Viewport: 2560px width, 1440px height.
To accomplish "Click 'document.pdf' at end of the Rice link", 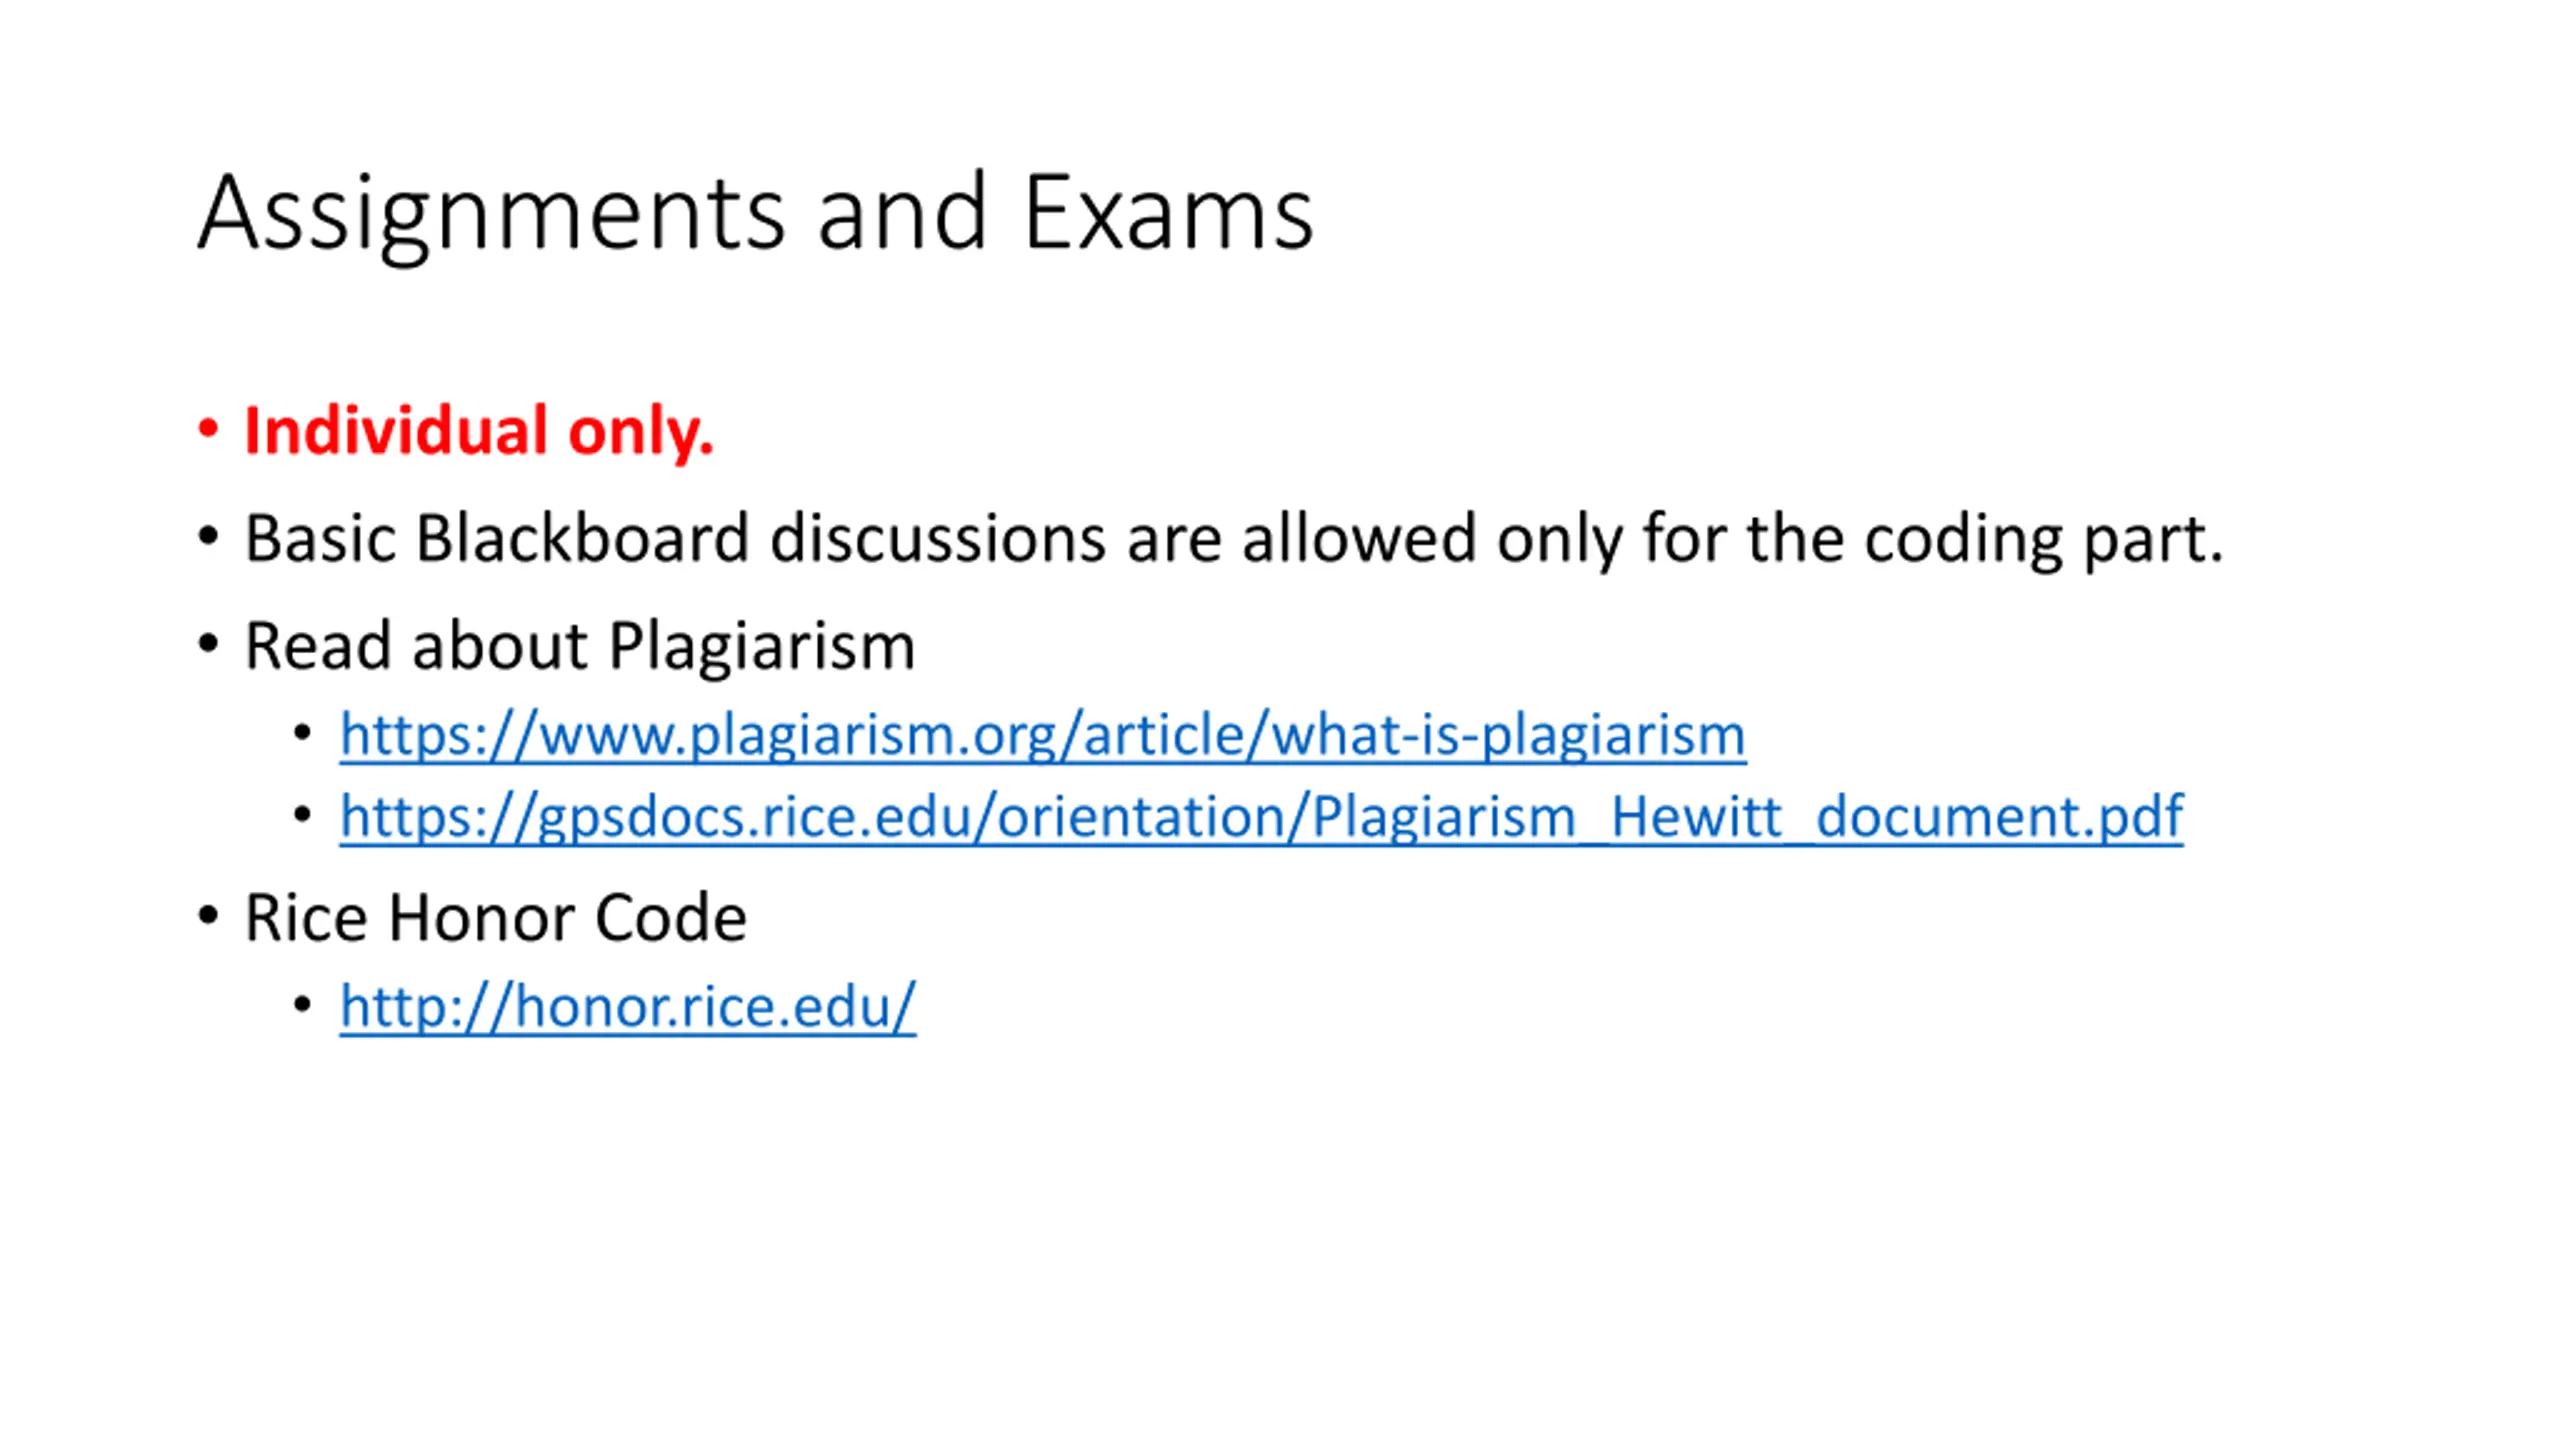I will pos(1999,817).
